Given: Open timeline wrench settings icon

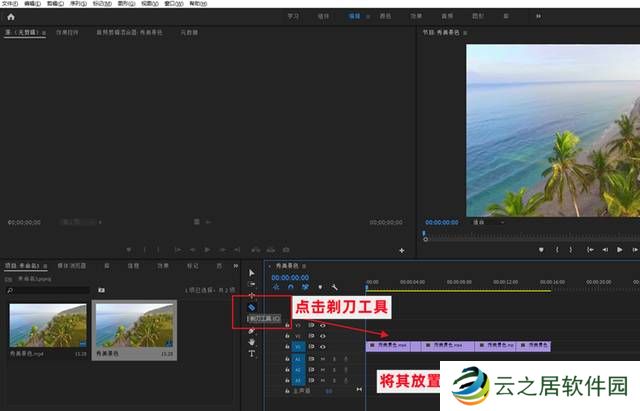Looking at the screenshot, I should (334, 287).
